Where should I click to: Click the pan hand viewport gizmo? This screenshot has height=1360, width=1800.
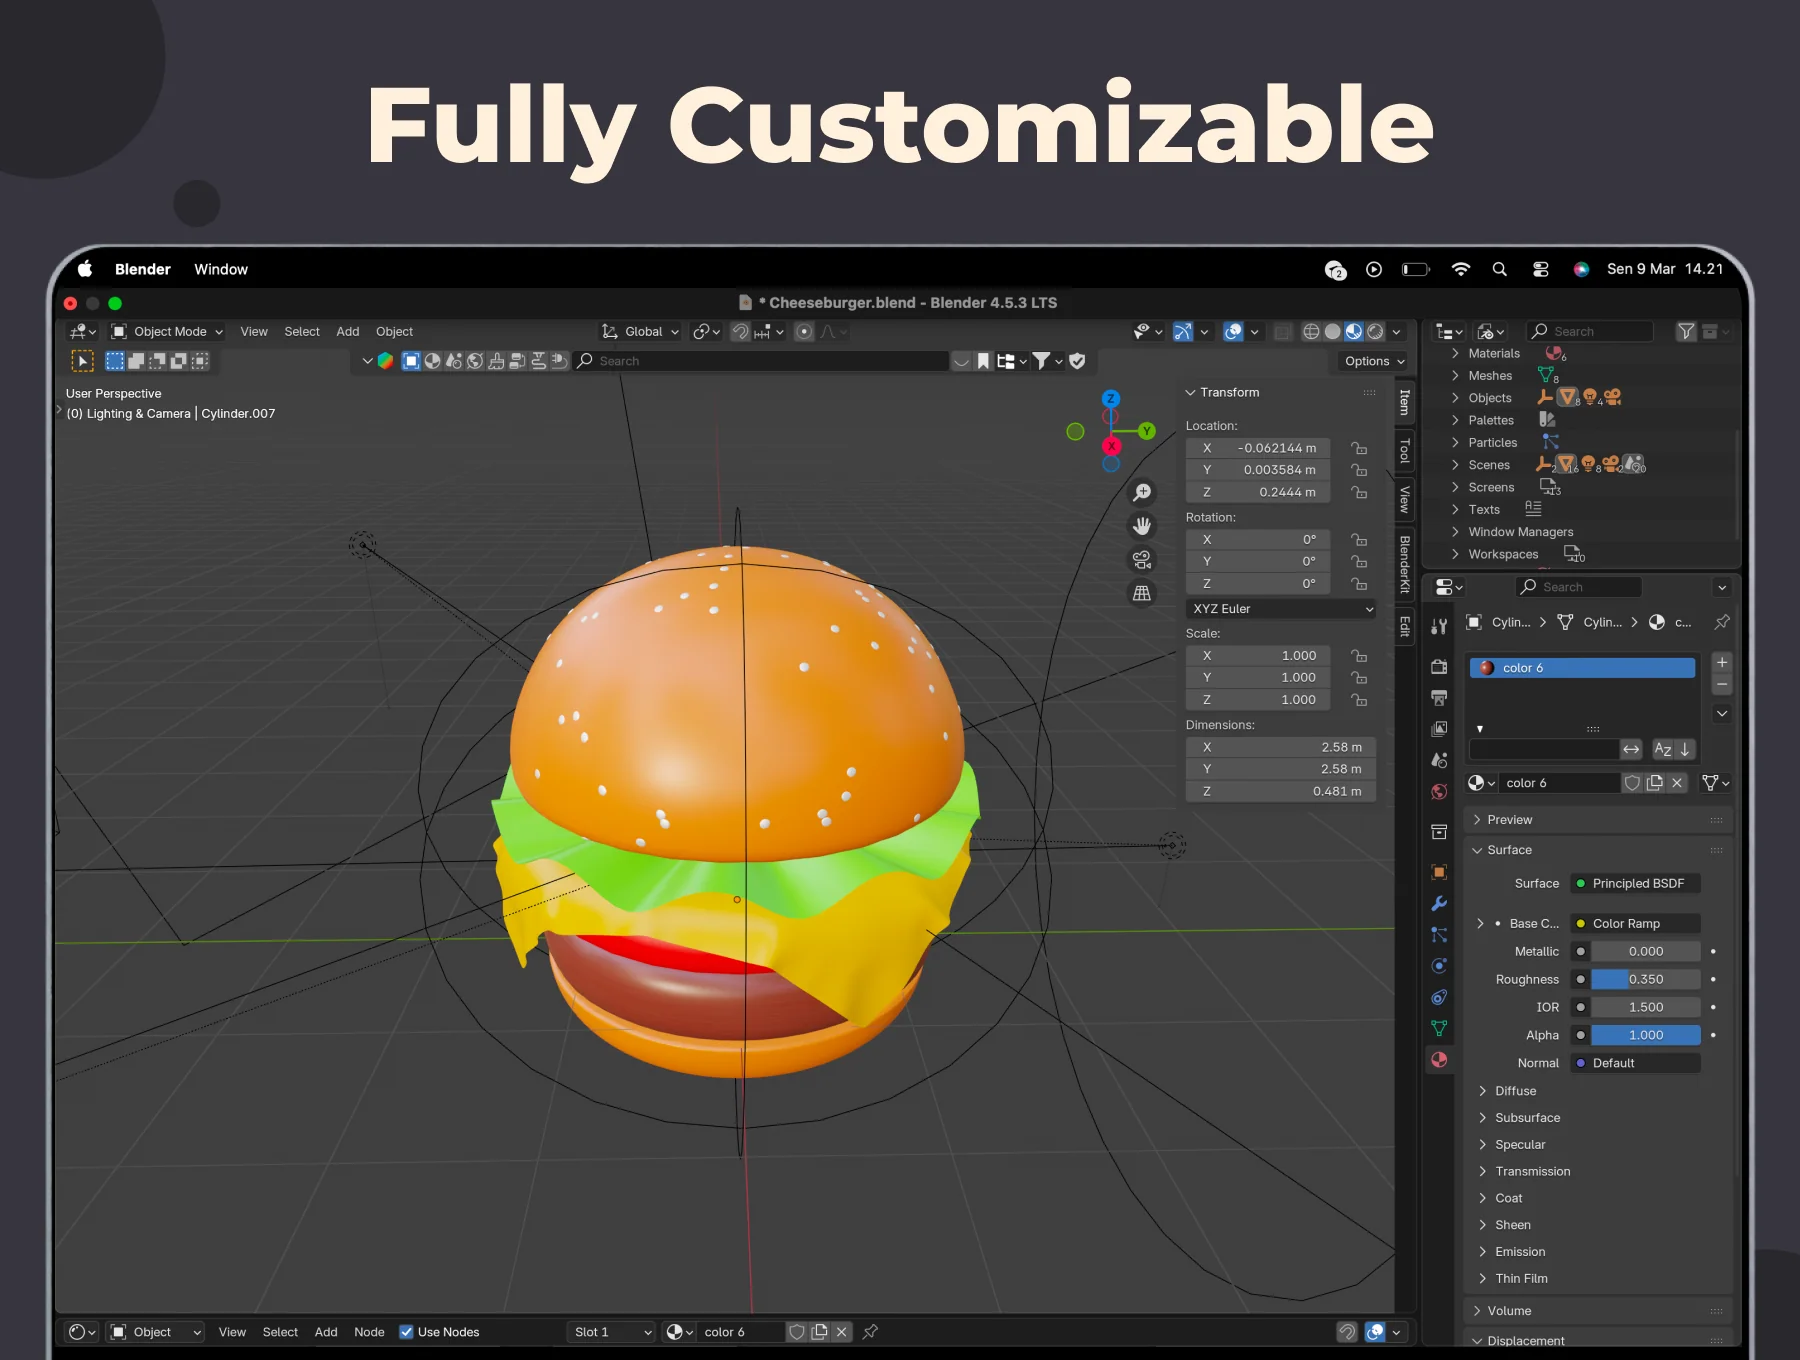click(1141, 526)
